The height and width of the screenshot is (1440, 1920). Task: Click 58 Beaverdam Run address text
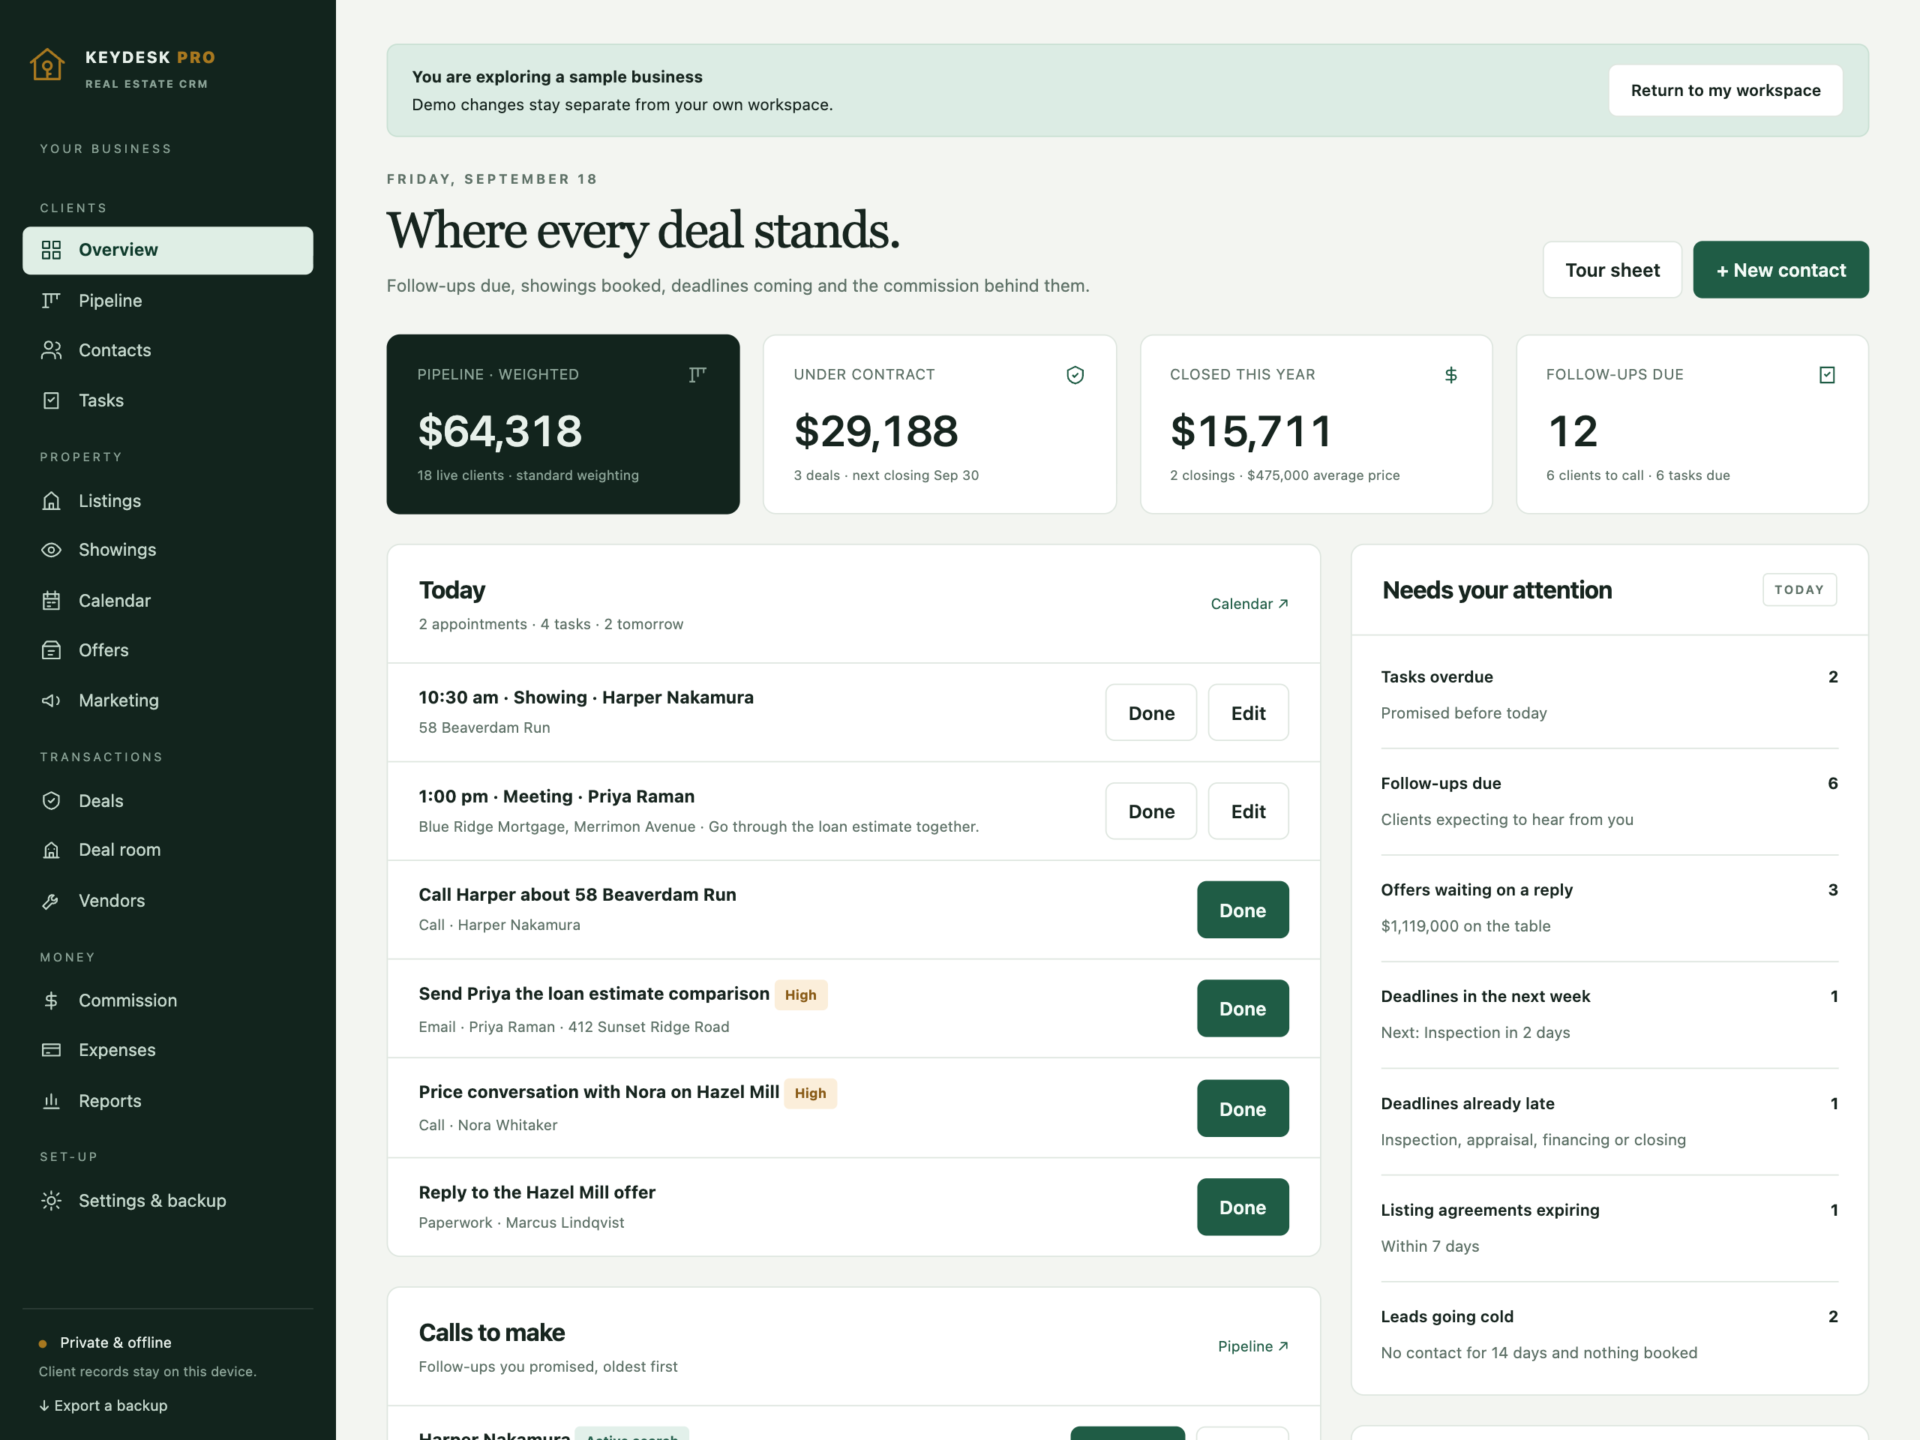tap(484, 728)
